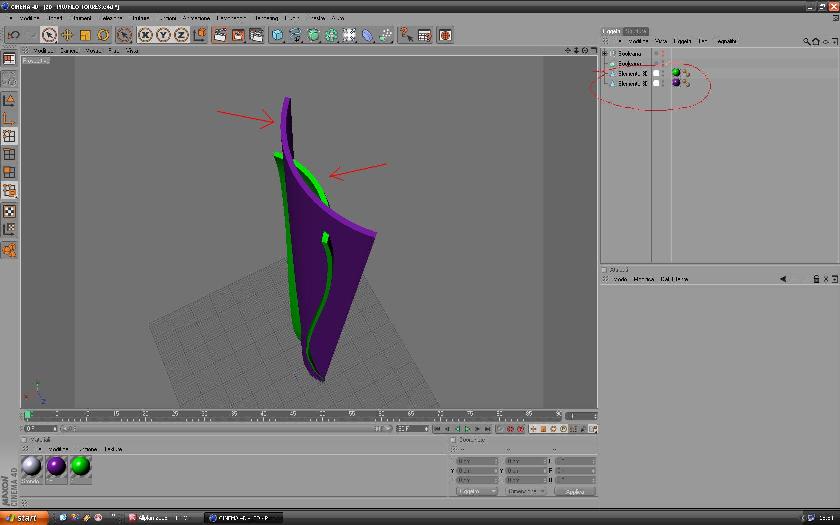Switch to the second Object Manager tab
The height and width of the screenshot is (525, 840).
click(x=636, y=31)
